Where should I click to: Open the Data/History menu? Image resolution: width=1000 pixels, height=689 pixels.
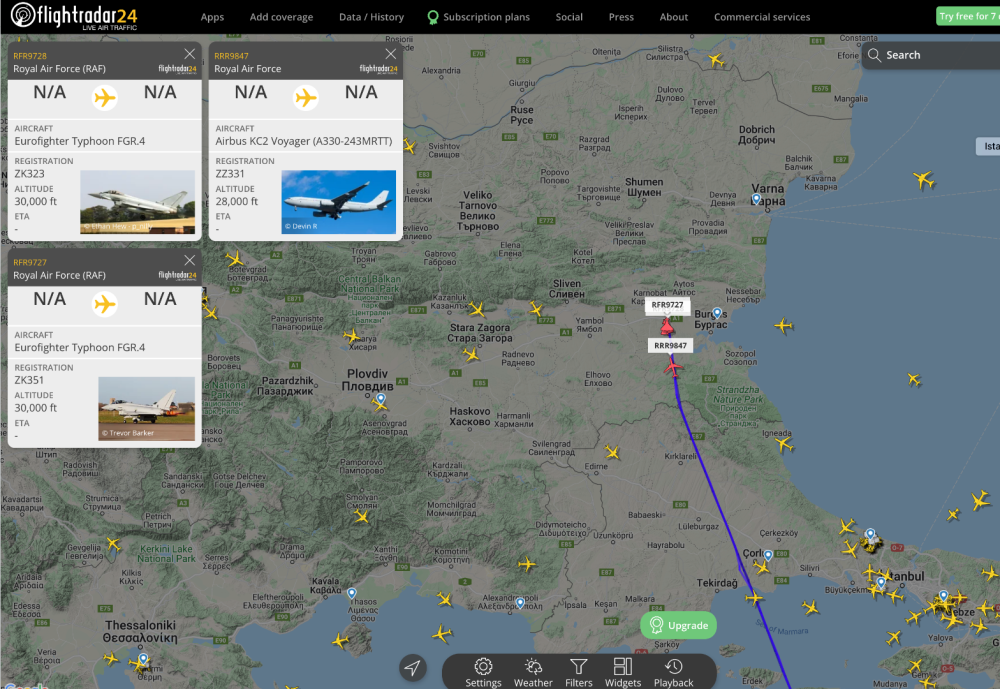(x=371, y=16)
